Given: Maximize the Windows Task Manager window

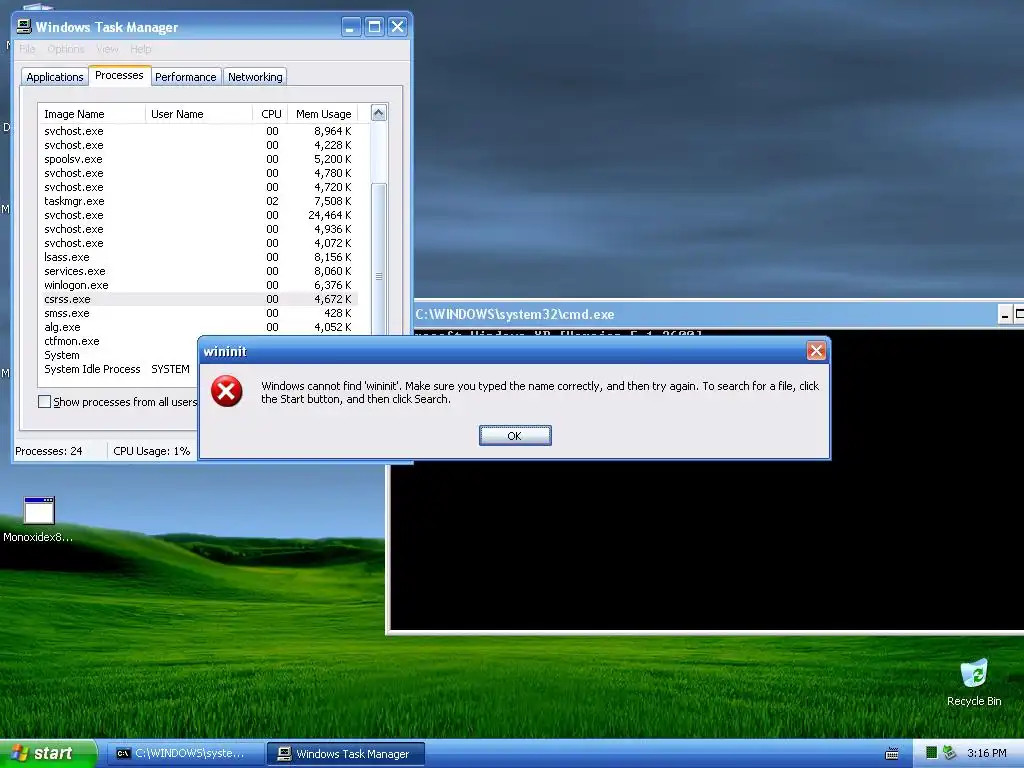Looking at the screenshot, I should [x=374, y=27].
